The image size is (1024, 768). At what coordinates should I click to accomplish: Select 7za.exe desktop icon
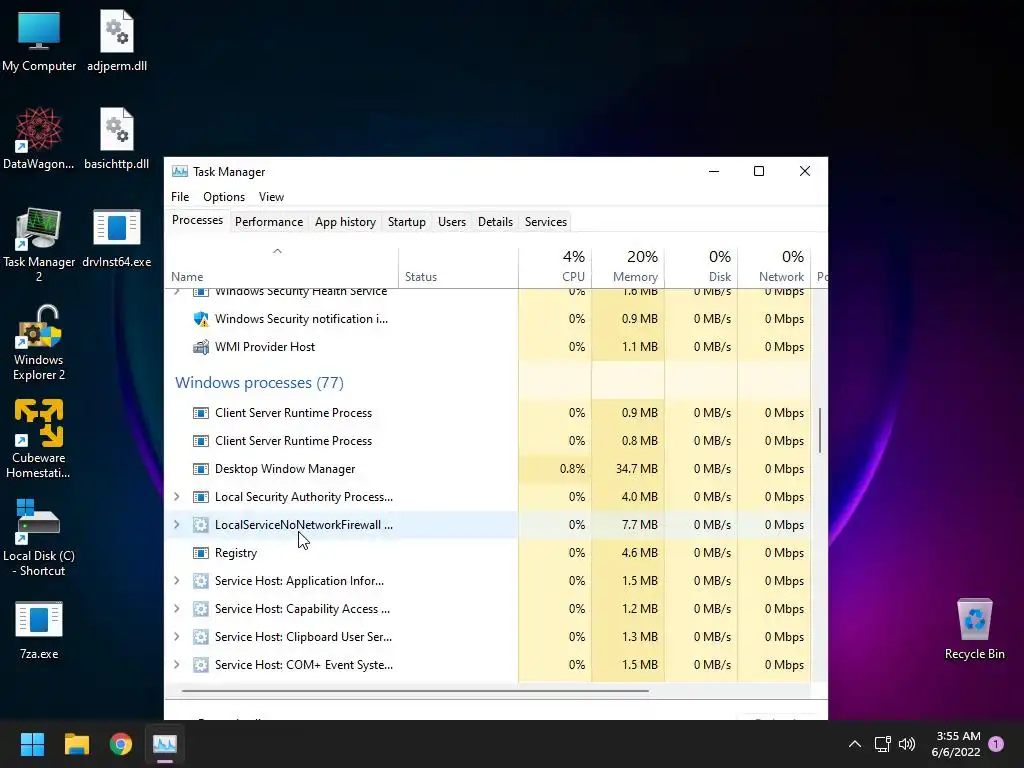[39, 630]
